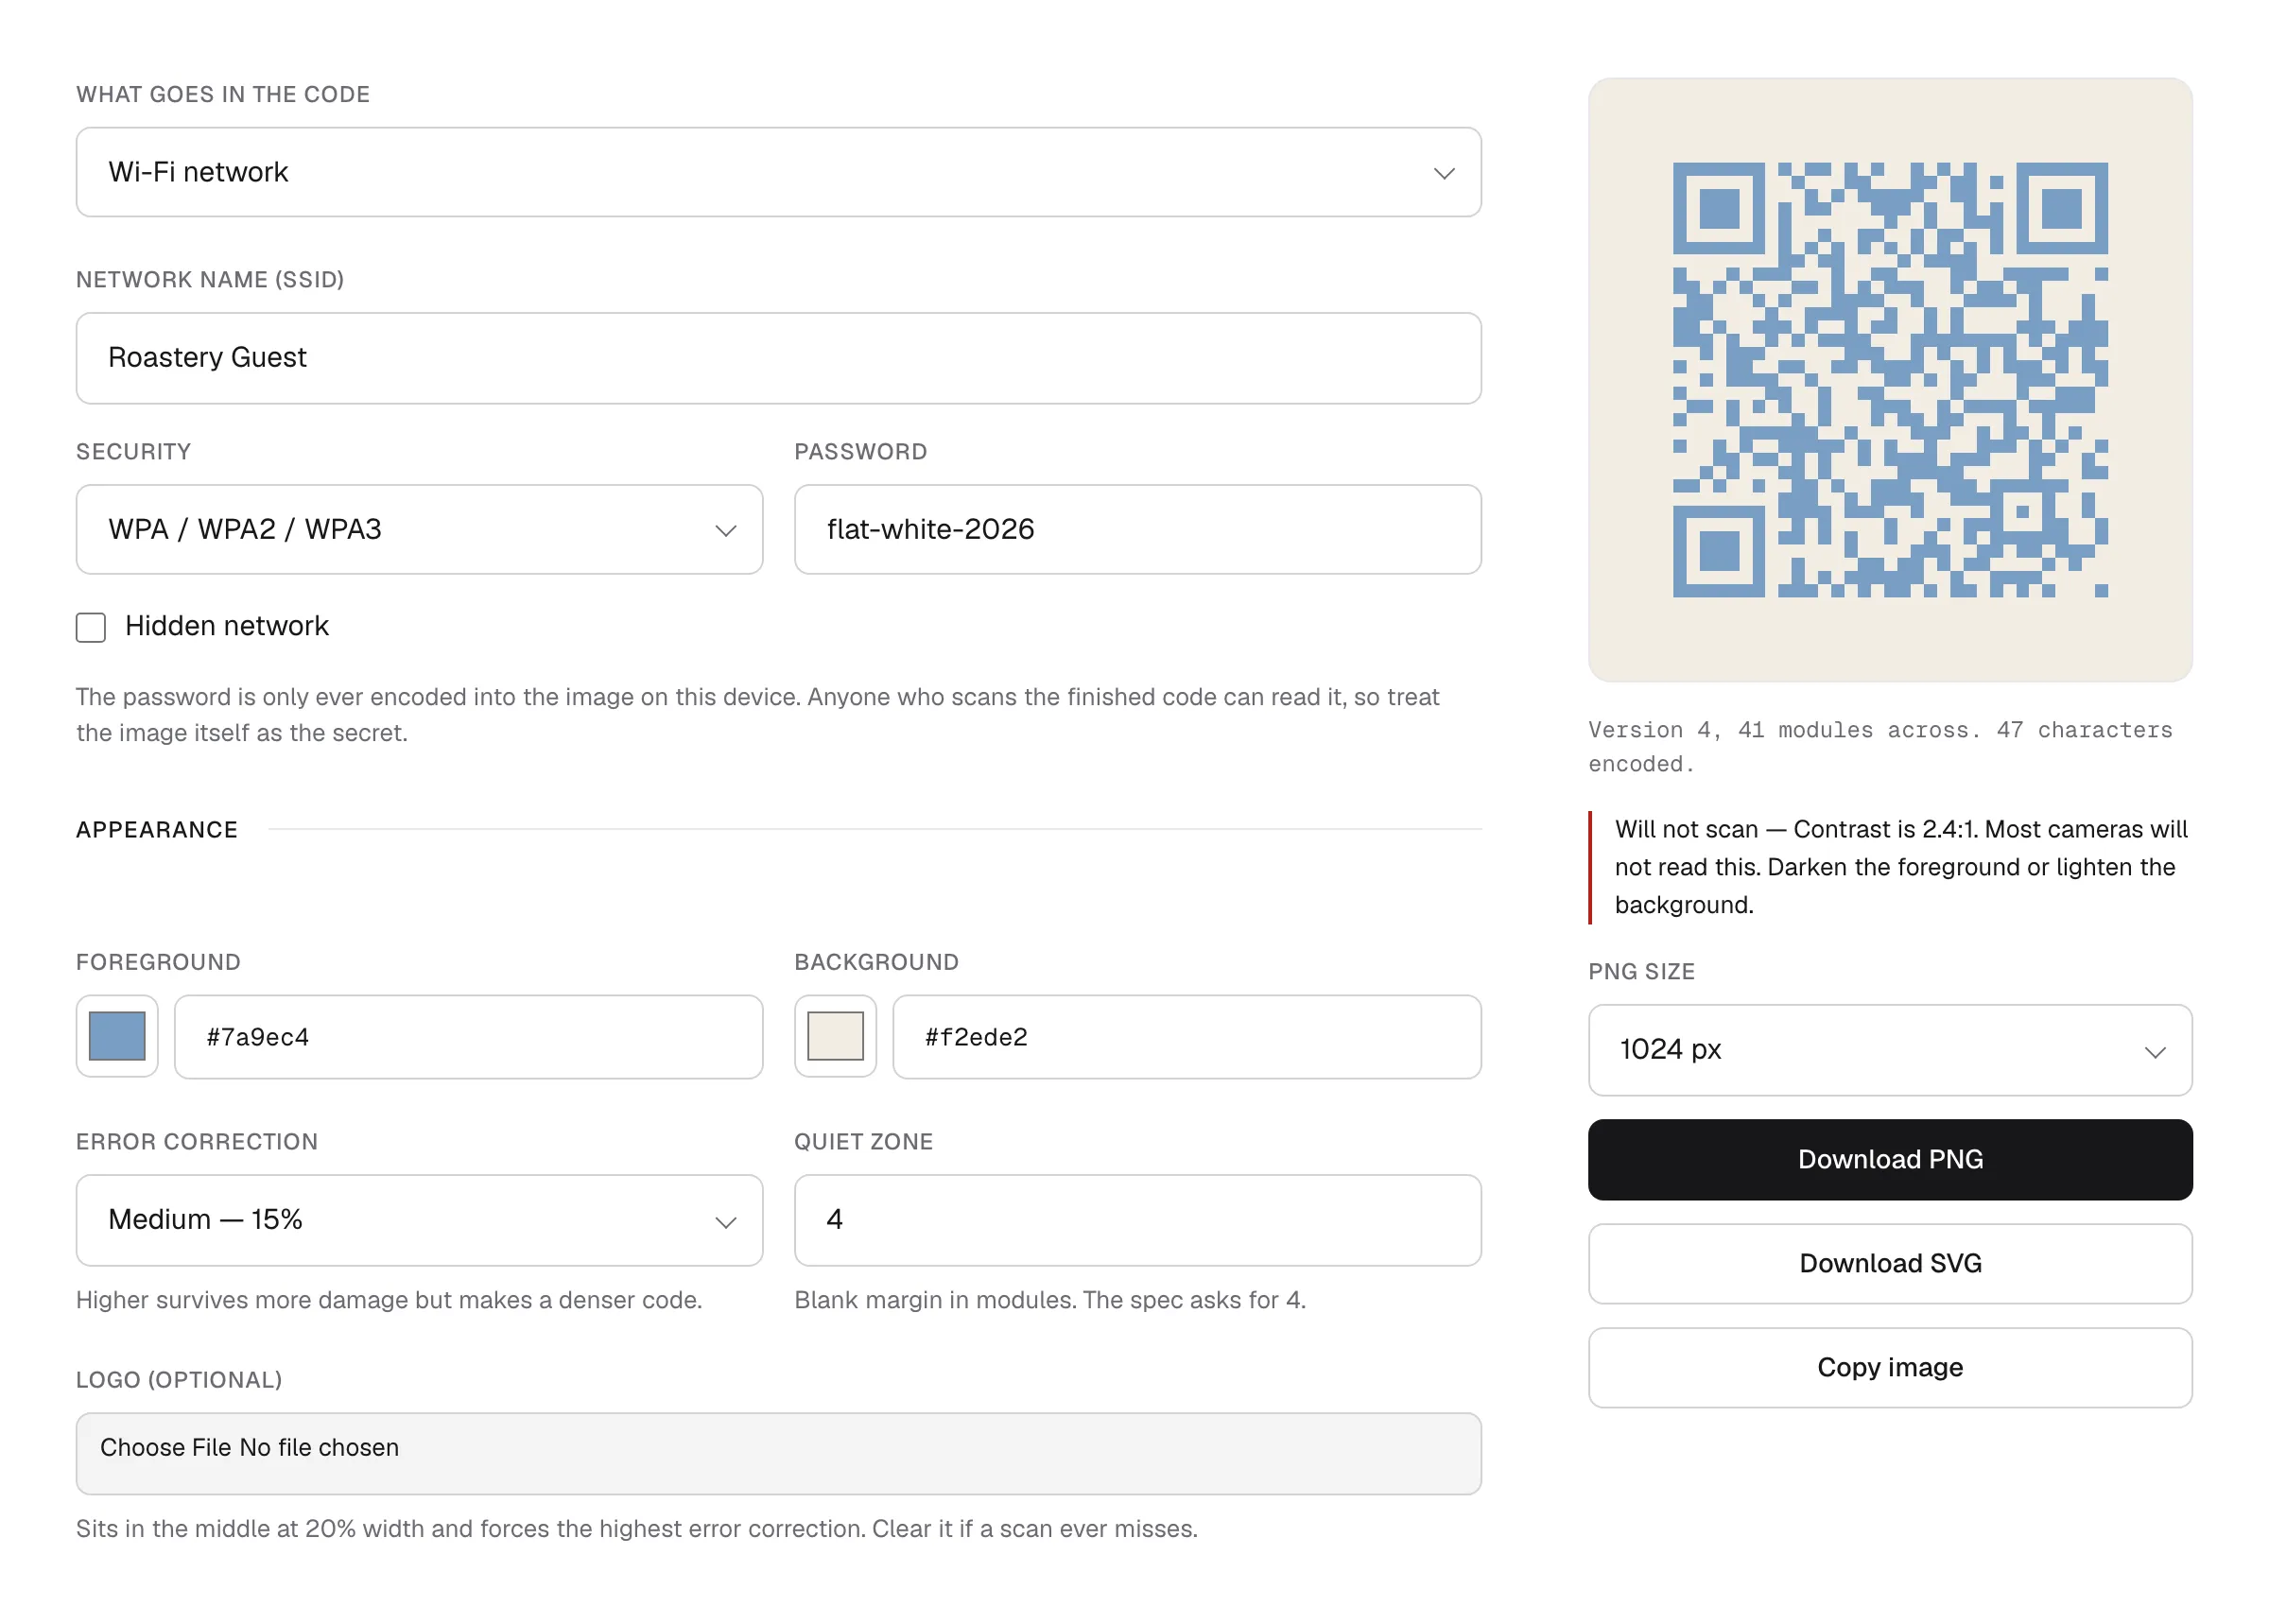Screen dimensions: 2269x1624
Task: Click the PASSWORD field label
Action: 860,452
